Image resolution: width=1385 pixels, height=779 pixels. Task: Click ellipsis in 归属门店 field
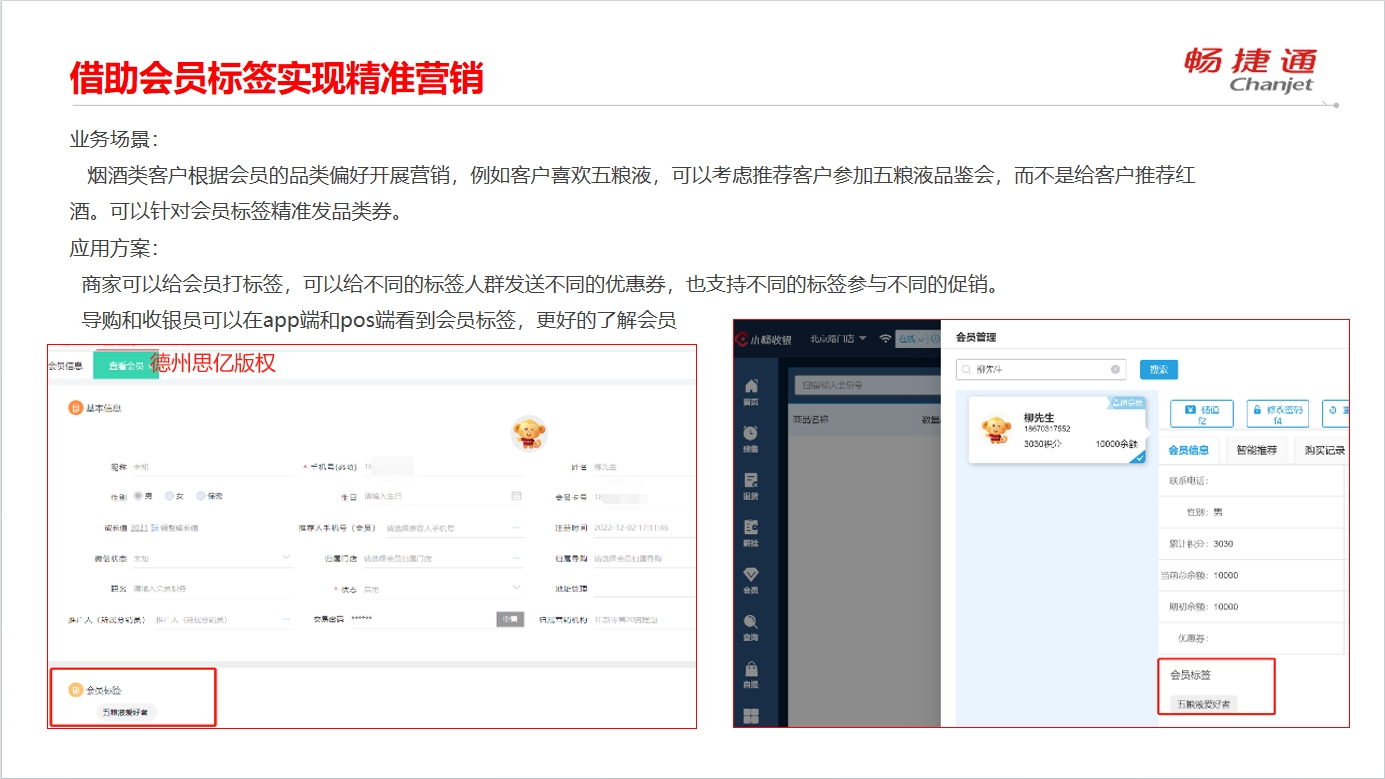(x=516, y=558)
